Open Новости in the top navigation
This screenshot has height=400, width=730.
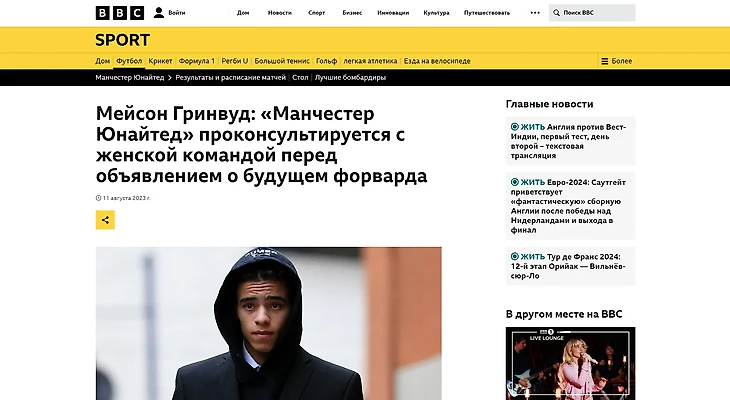point(280,13)
